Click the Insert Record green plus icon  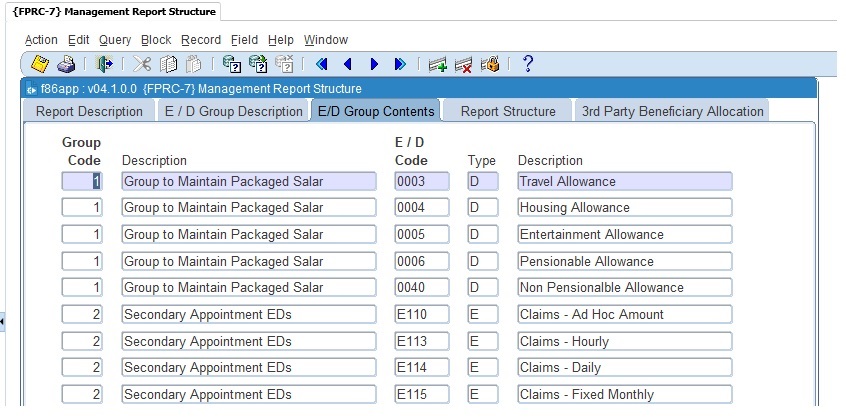coord(437,65)
